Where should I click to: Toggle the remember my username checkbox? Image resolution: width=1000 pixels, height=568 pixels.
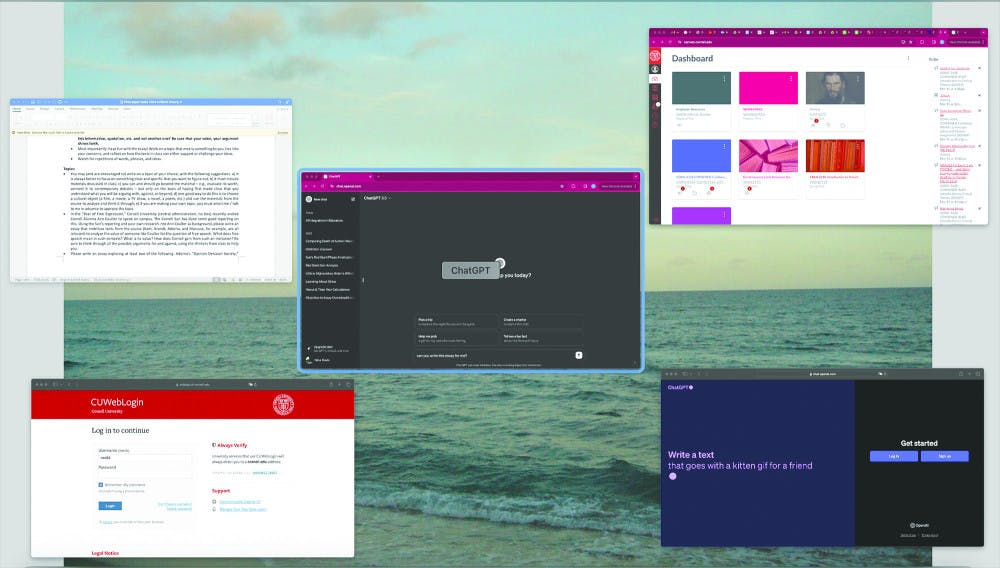coord(100,484)
